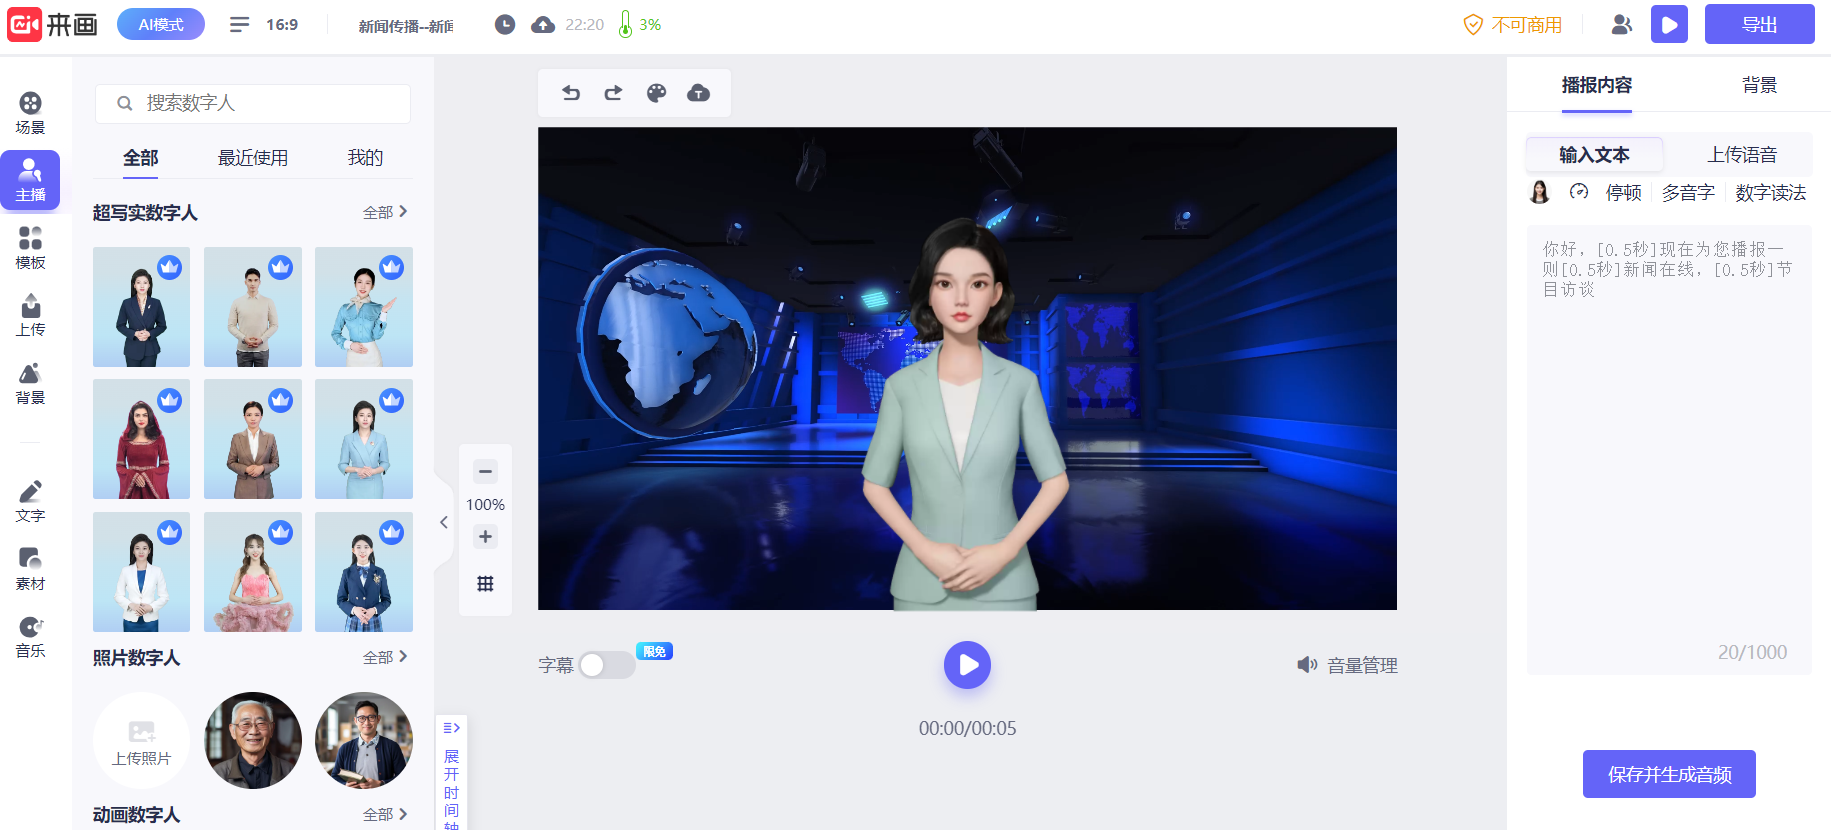Open the 背景 sidebar panel
Viewport: 1831px width, 830px height.
point(30,384)
